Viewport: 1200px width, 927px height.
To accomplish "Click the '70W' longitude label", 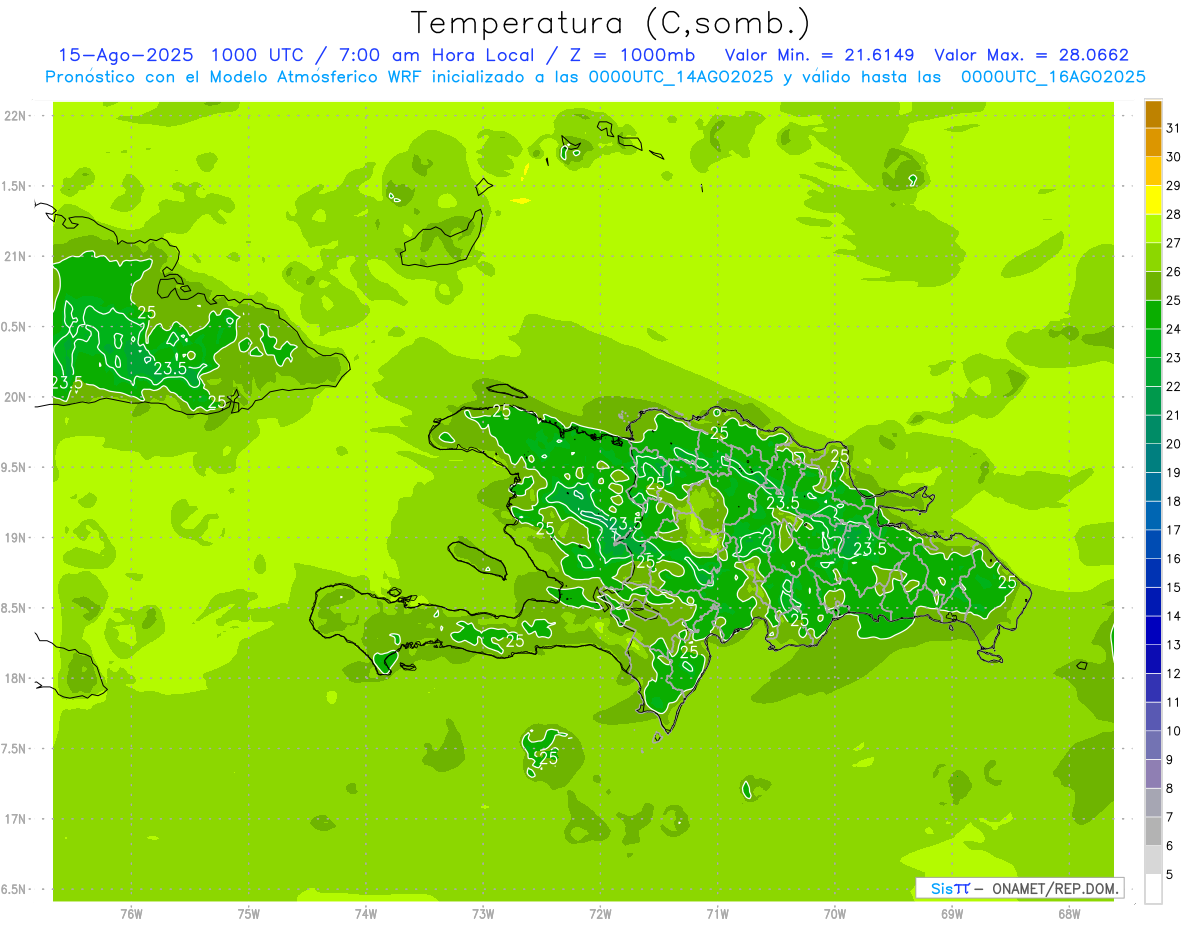I will click(x=834, y=913).
